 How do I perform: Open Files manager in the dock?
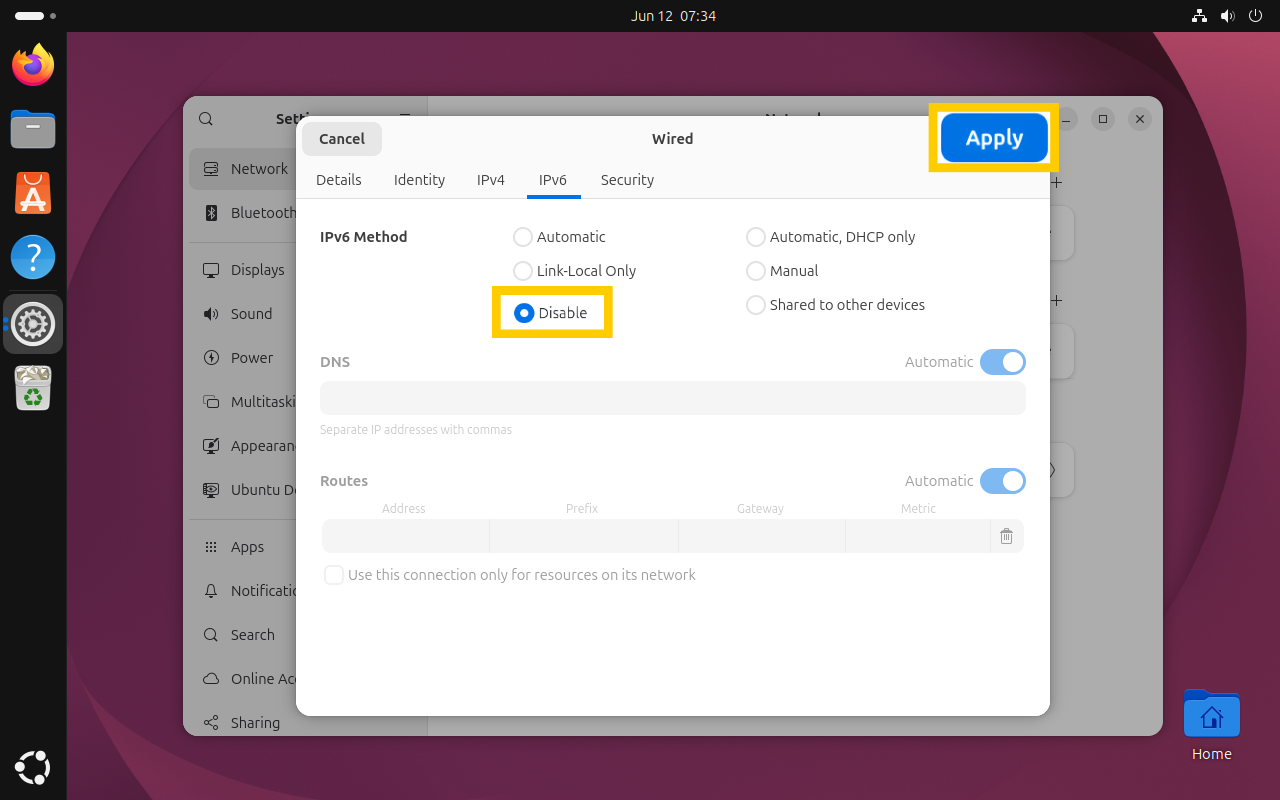33,129
